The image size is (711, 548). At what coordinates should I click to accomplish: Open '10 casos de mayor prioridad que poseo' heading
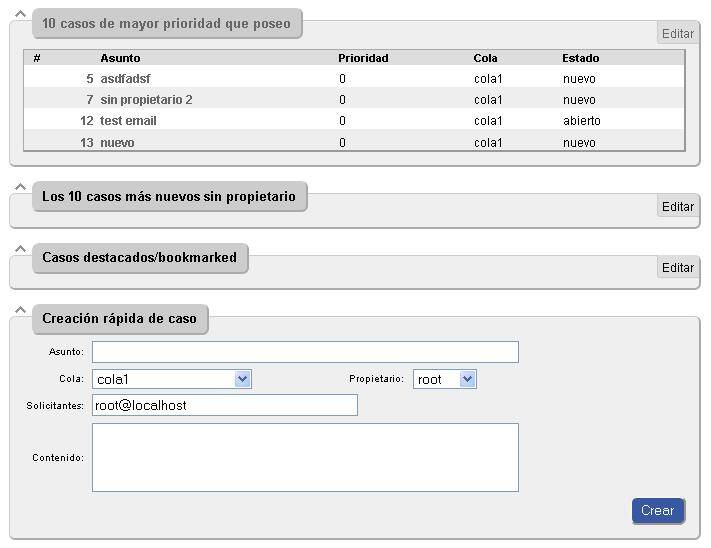click(166, 23)
